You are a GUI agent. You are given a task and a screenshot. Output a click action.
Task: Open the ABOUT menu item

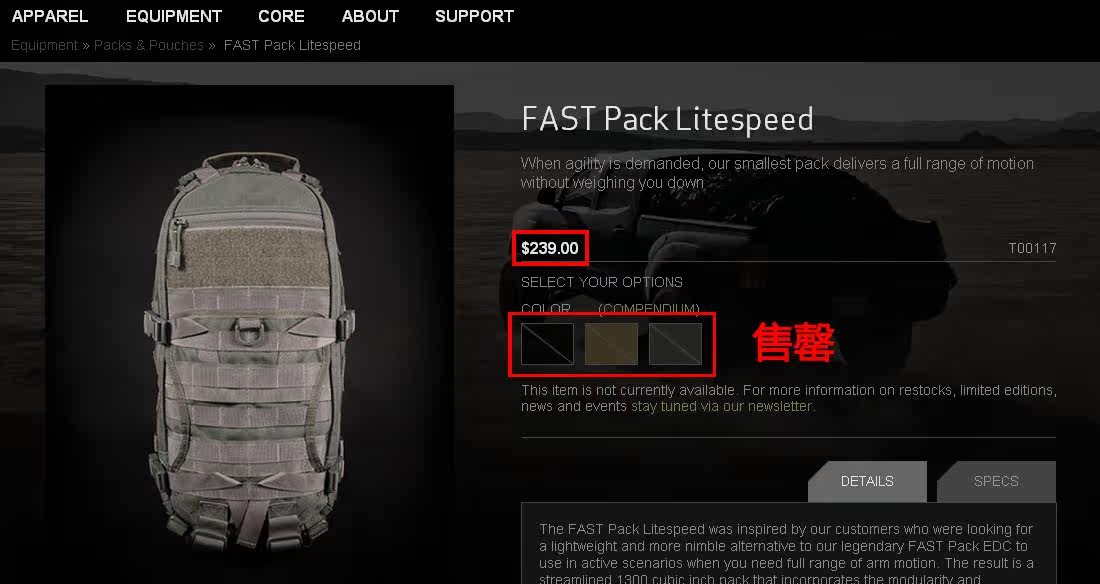point(370,16)
